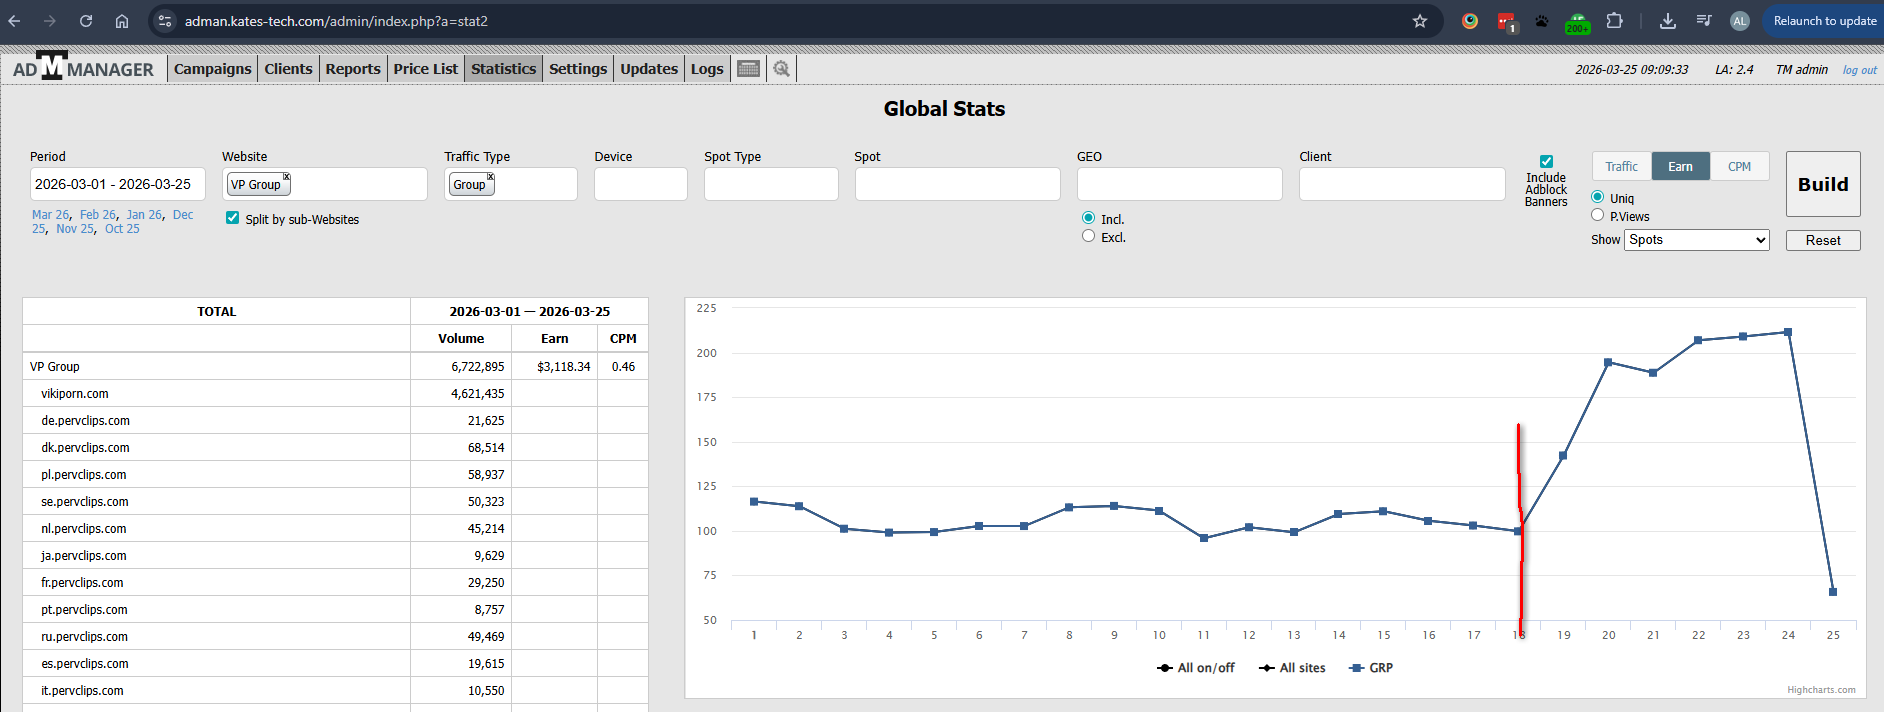Expand the Spot Type filter field
Screen dimensions: 1884x712
pyautogui.click(x=770, y=184)
